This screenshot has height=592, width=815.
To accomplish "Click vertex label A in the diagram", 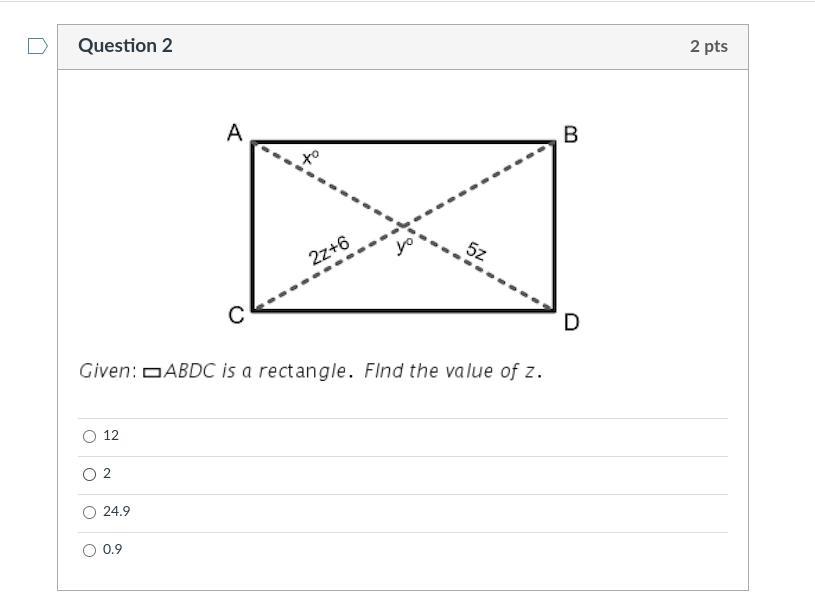I will coord(235,133).
